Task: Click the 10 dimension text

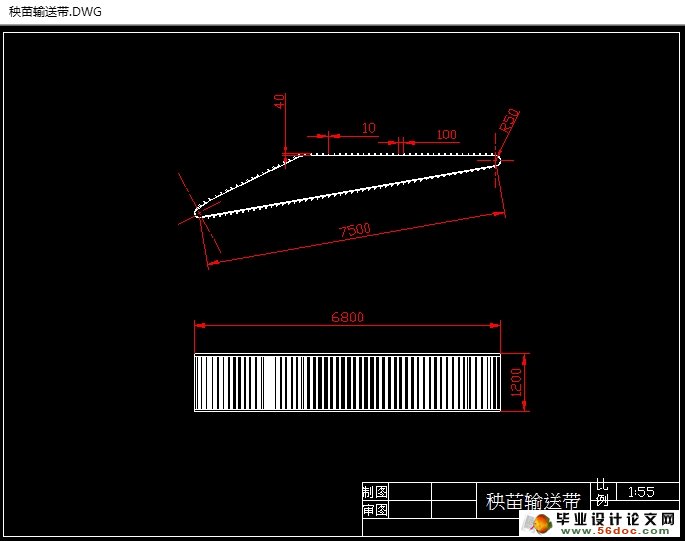Action: (x=369, y=128)
